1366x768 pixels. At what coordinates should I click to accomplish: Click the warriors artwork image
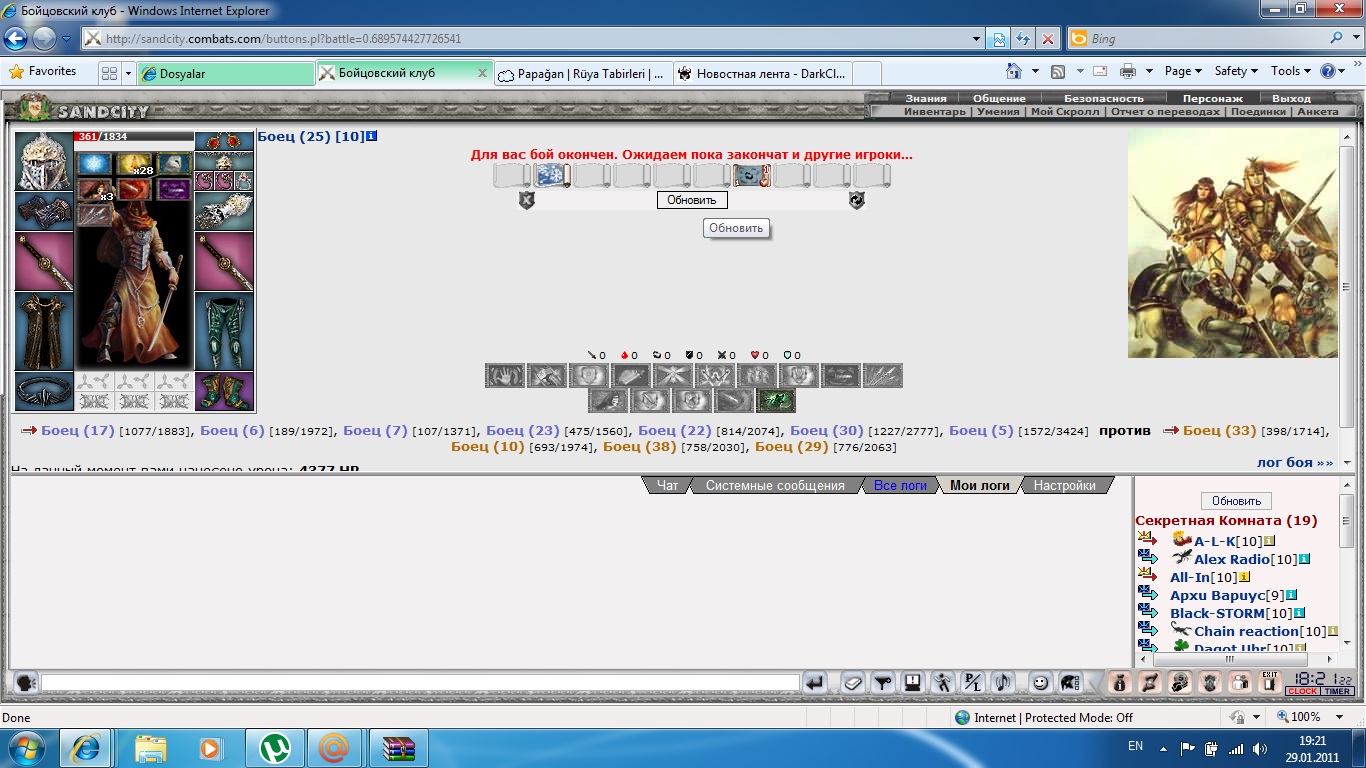[x=1232, y=242]
